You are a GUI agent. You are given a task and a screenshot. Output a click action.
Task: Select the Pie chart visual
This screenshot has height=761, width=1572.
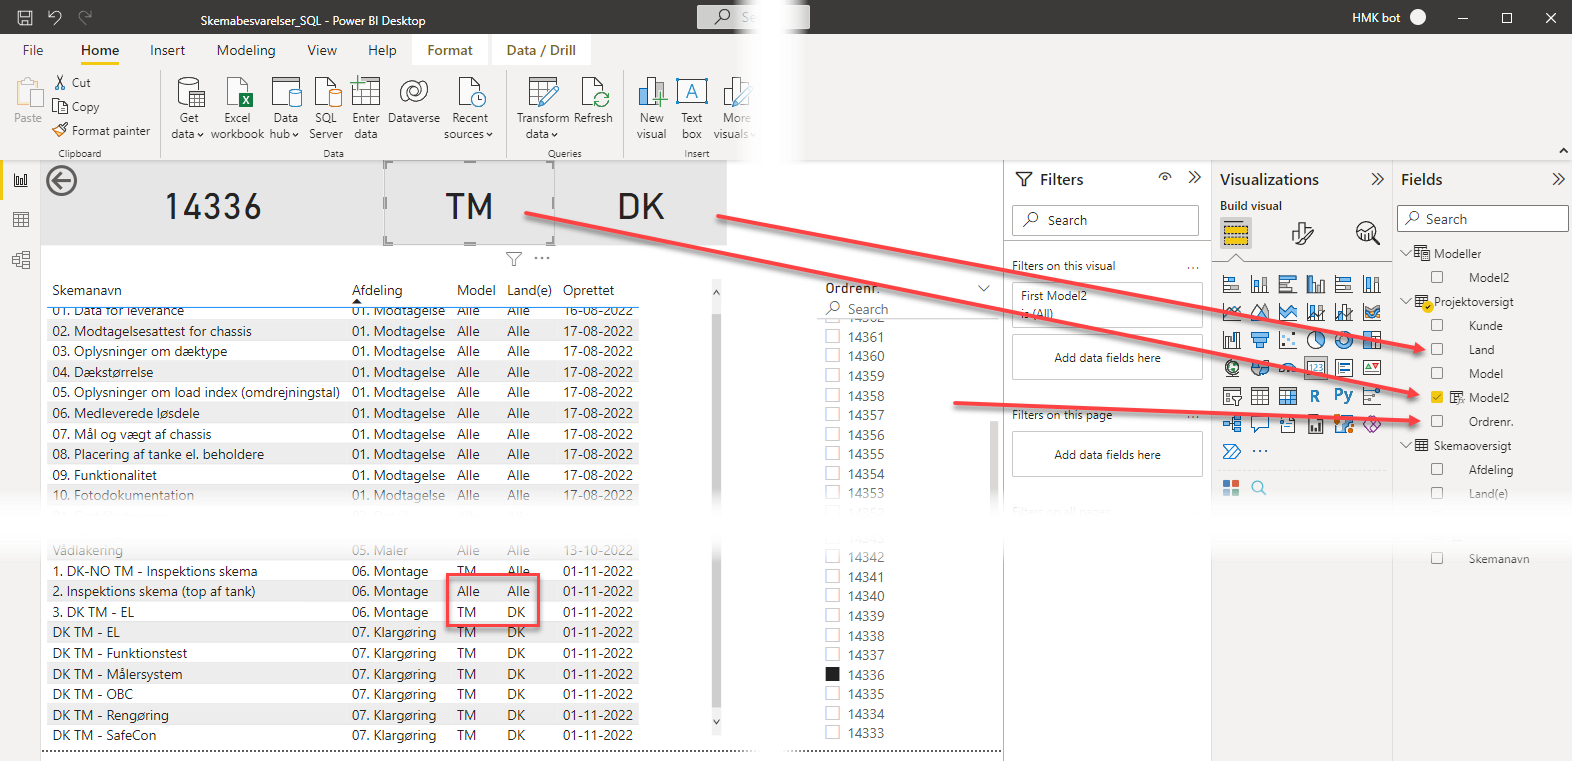[x=1315, y=340]
